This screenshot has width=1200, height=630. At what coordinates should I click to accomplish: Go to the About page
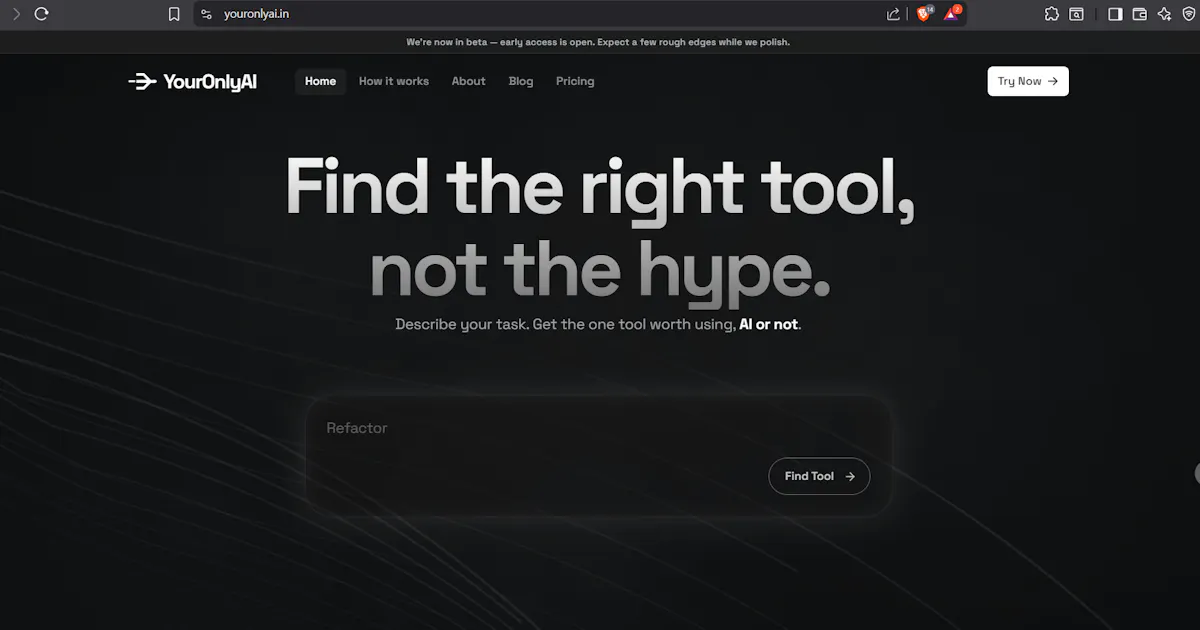[x=468, y=81]
